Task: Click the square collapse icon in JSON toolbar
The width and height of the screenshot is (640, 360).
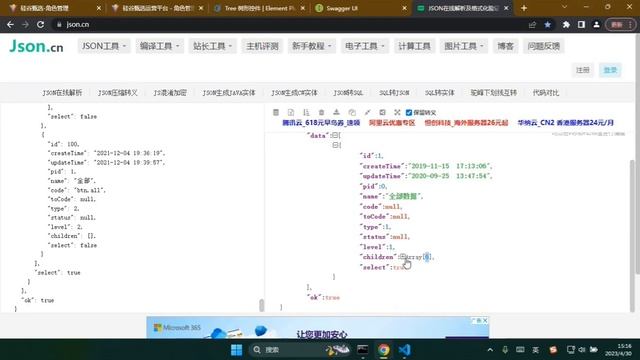Action: pyautogui.click(x=382, y=112)
